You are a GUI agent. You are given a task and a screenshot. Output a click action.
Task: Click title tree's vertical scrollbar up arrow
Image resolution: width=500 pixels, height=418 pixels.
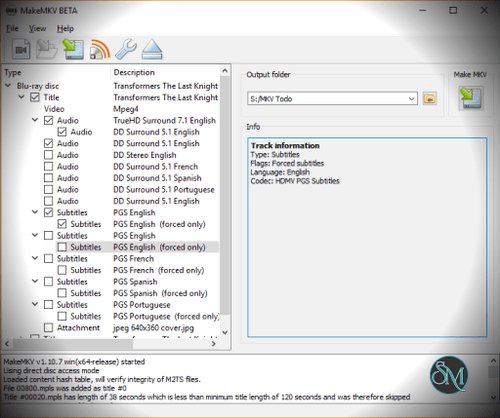(225, 71)
